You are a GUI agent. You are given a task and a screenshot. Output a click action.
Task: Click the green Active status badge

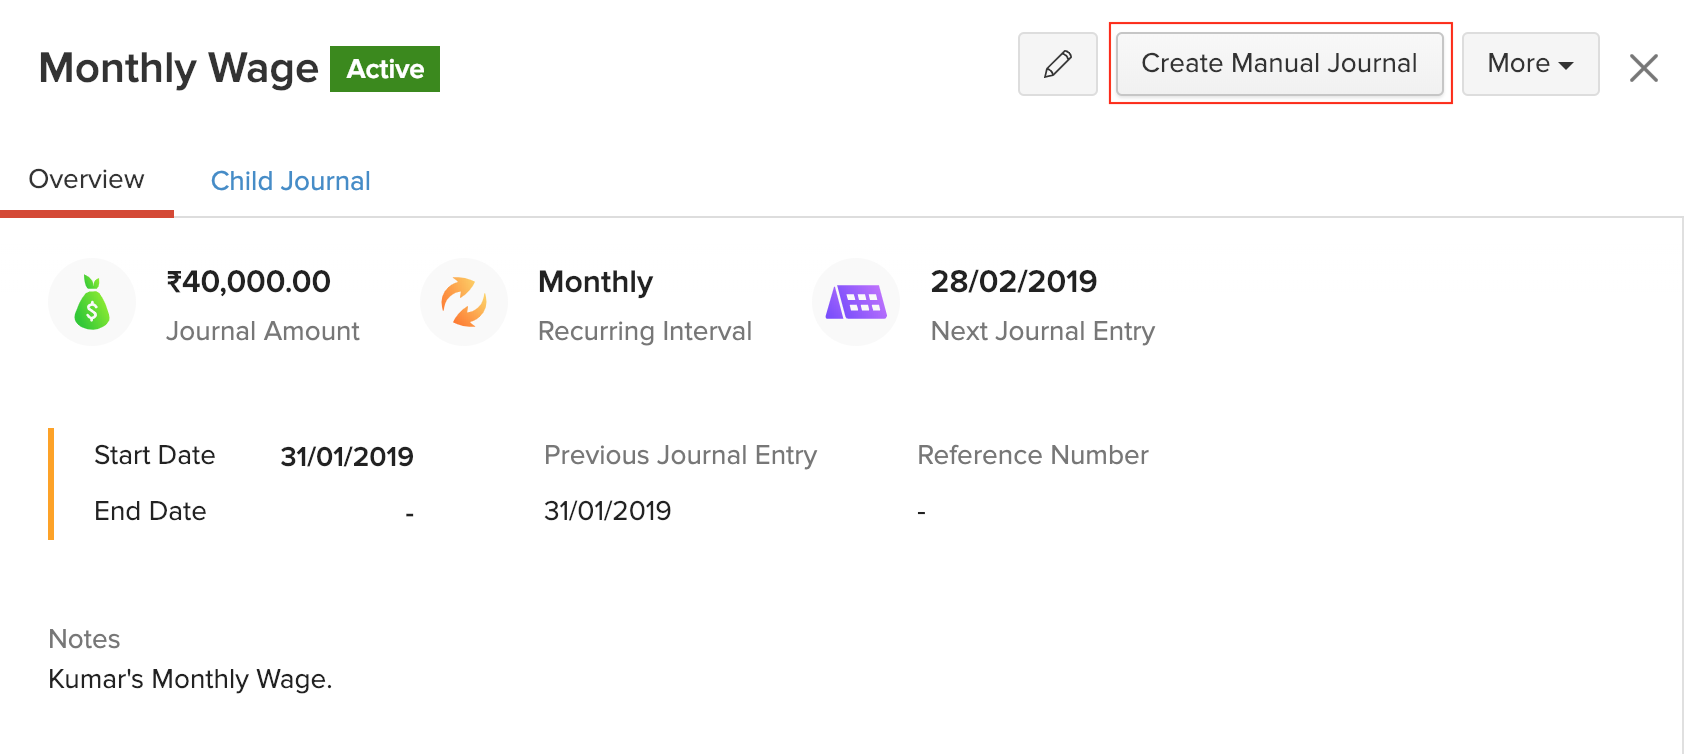(x=384, y=69)
